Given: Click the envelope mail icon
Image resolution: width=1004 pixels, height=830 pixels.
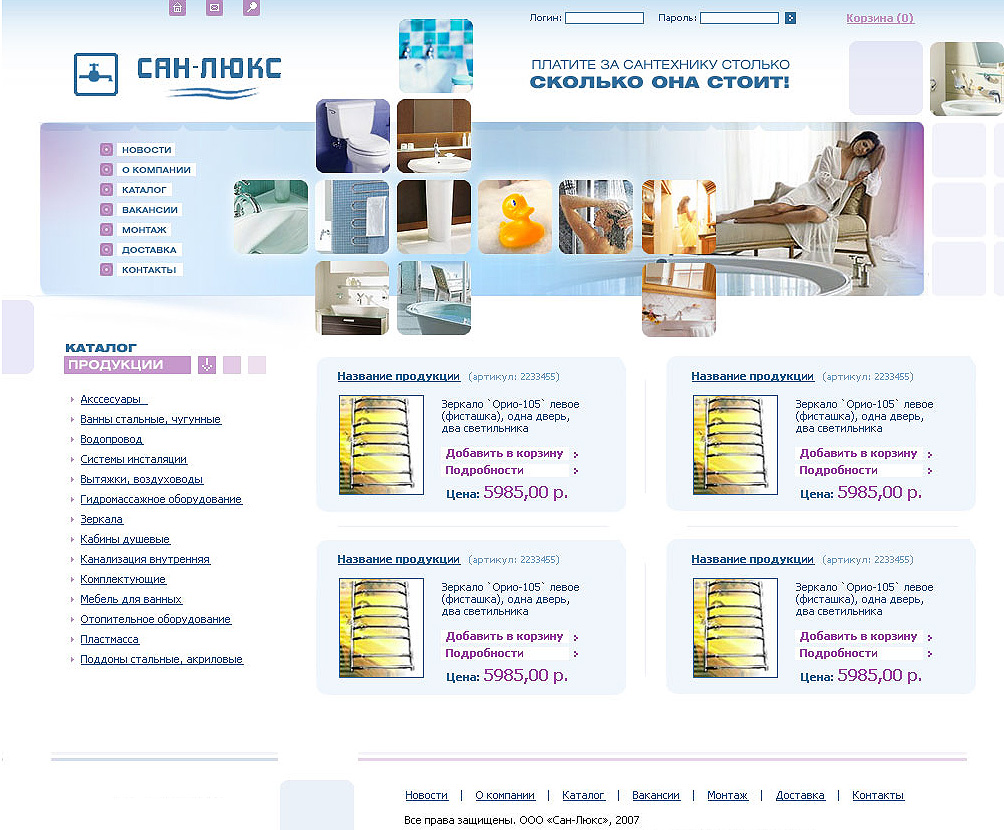Looking at the screenshot, I should click(x=215, y=8).
